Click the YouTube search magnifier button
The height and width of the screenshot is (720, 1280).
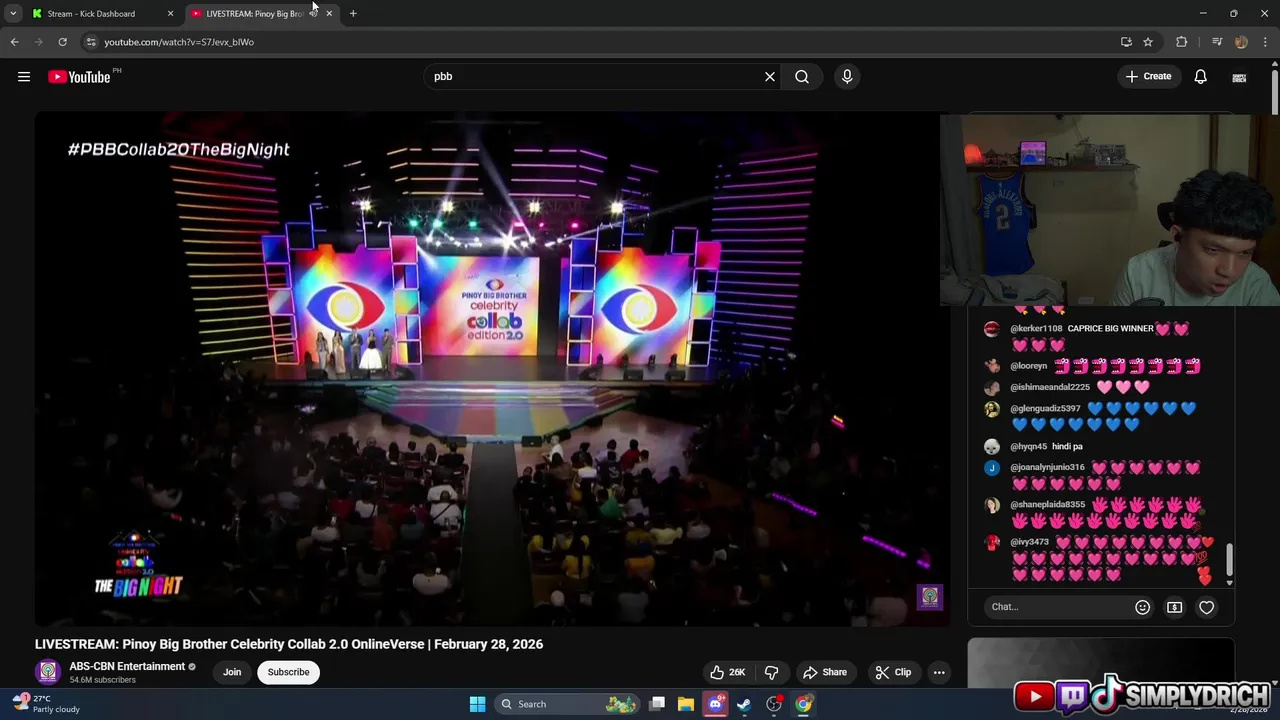pyautogui.click(x=802, y=77)
